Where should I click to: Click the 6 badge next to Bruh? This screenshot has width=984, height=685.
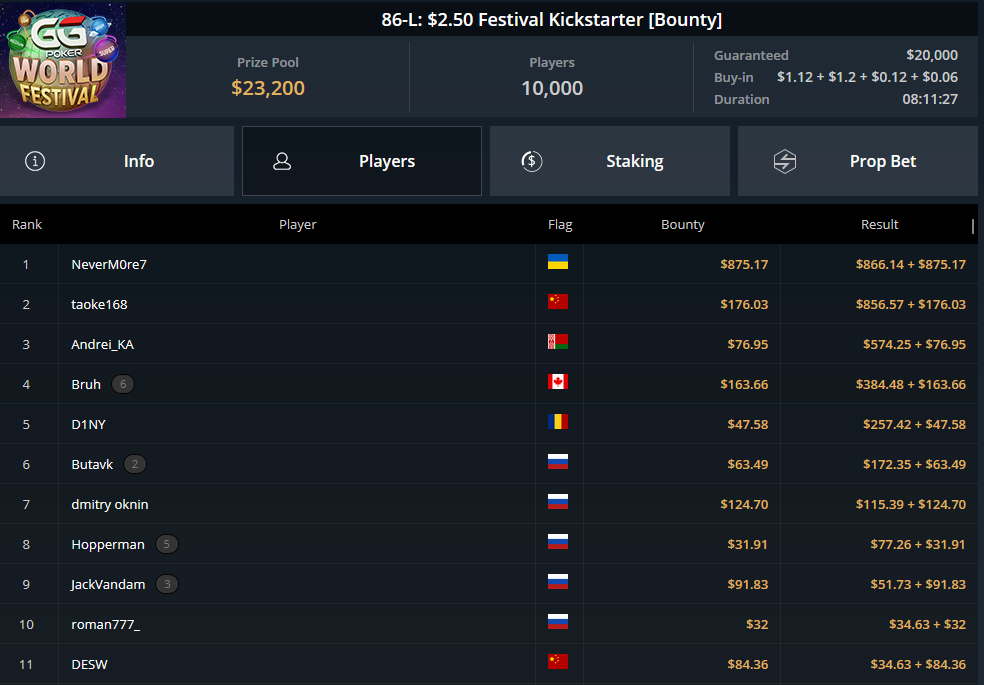click(x=123, y=384)
